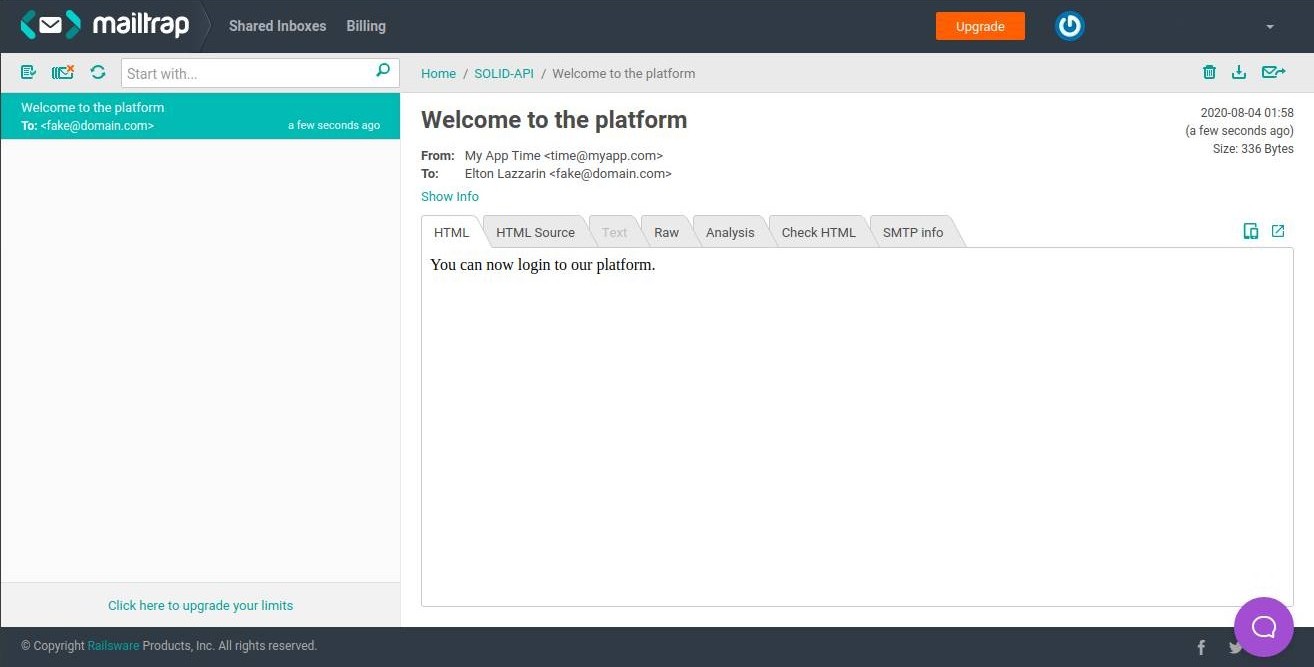1314x667 pixels.
Task: Download the email as file
Action: pos(1239,72)
